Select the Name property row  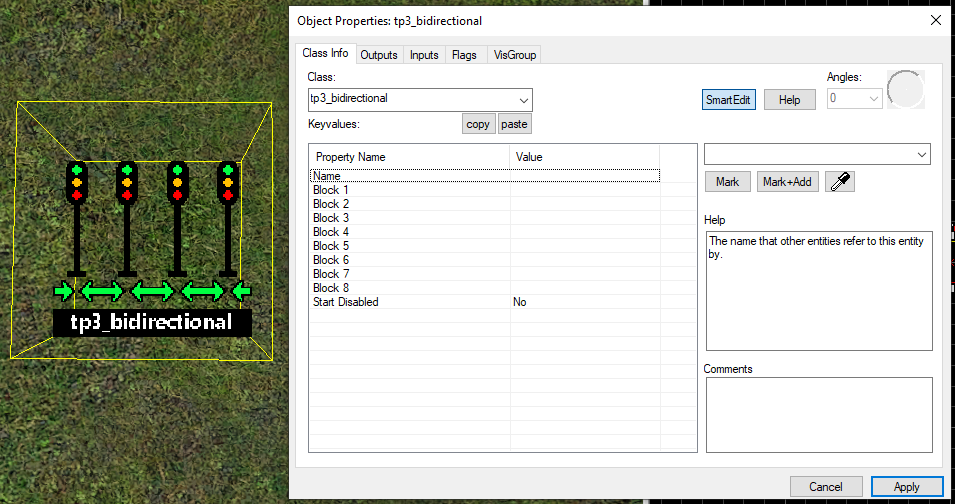coord(485,176)
